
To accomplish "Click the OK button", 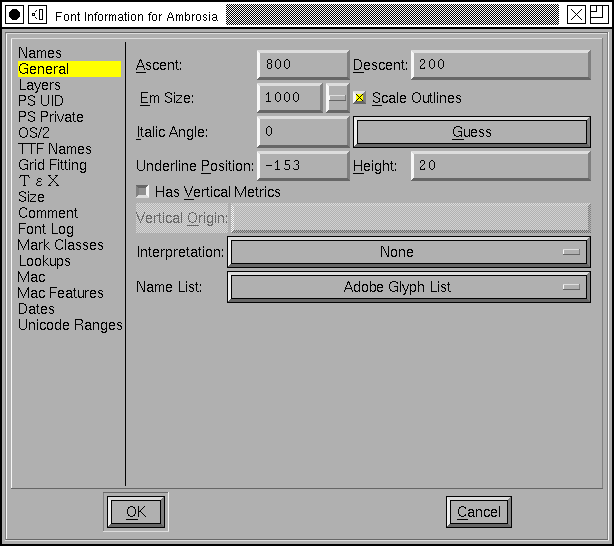I will 136,512.
